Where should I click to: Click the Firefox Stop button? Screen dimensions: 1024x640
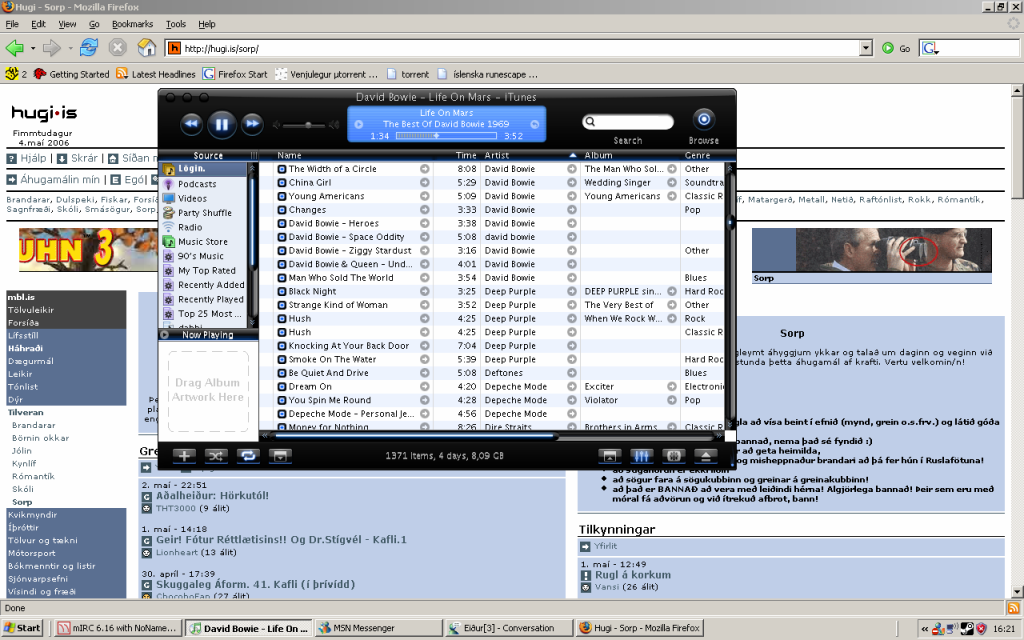pyautogui.click(x=118, y=48)
